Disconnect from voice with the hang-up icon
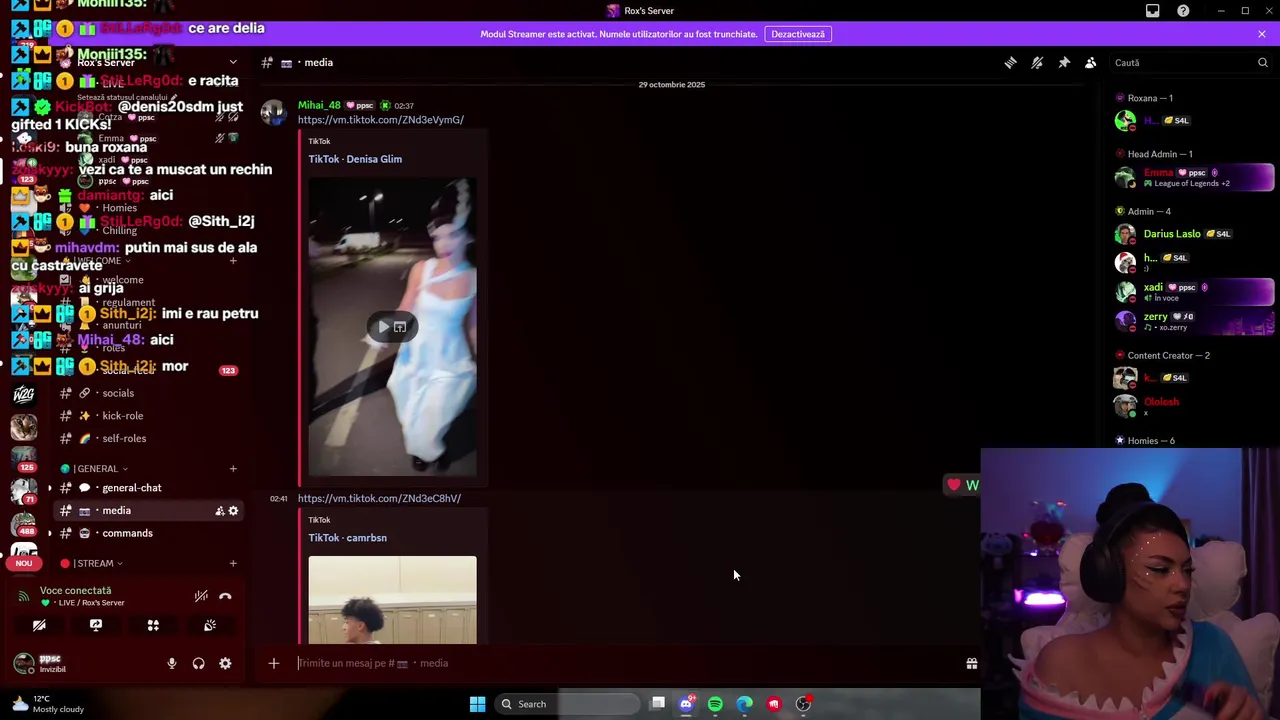 225,596
